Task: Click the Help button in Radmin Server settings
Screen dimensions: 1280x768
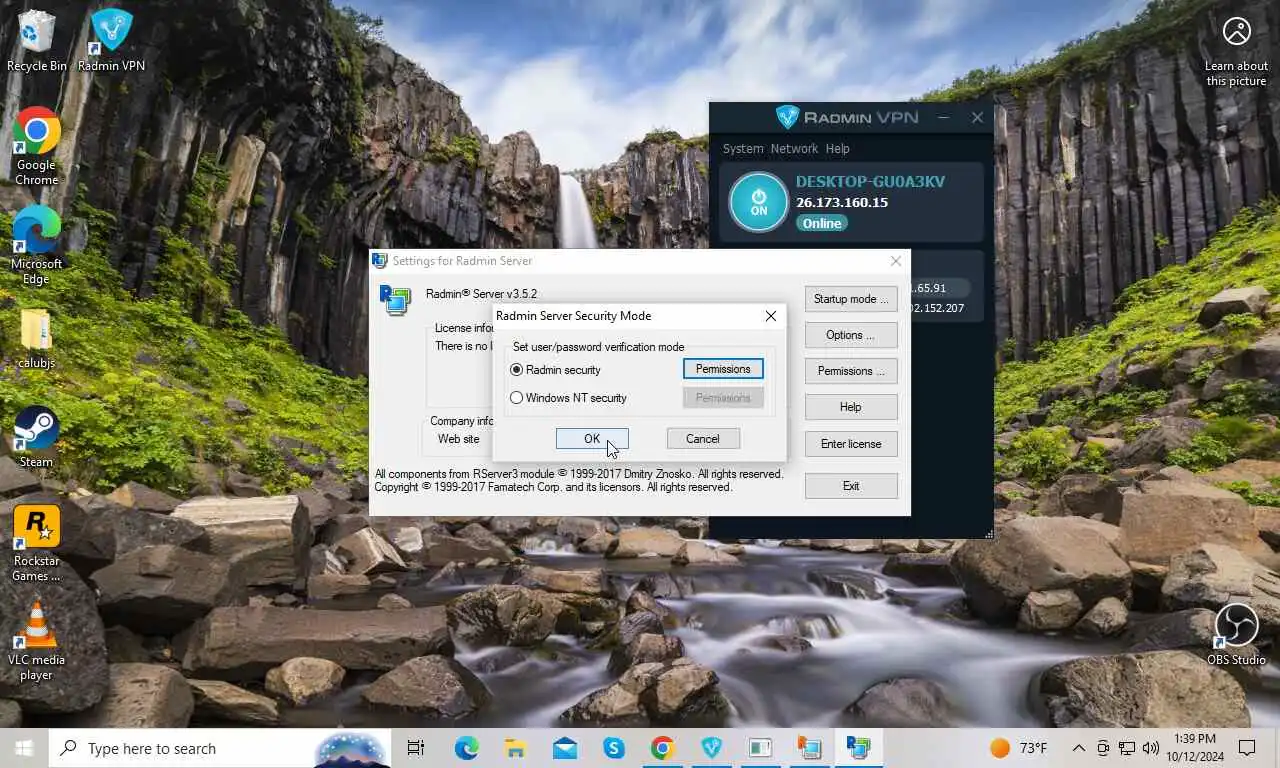Action: pyautogui.click(x=851, y=407)
